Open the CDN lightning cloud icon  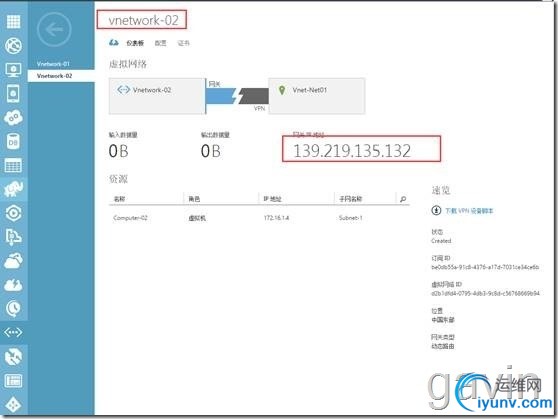pos(13,285)
